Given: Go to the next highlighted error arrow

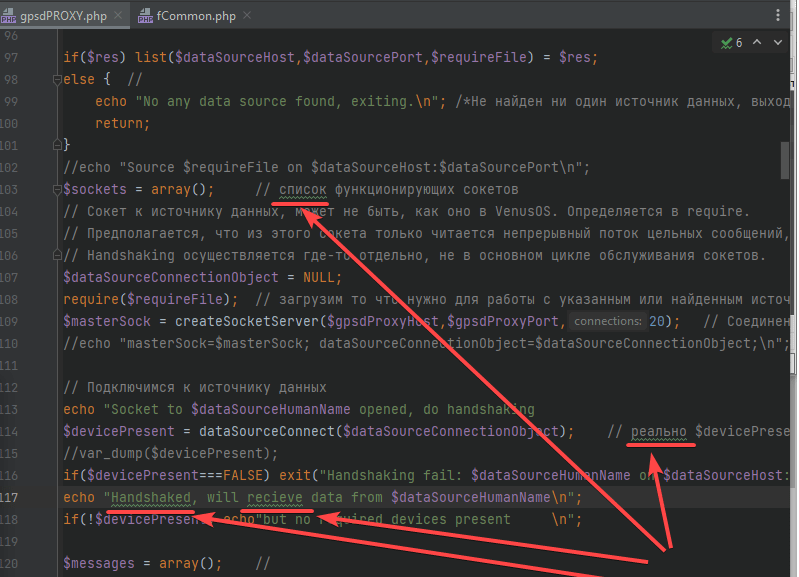Looking at the screenshot, I should (778, 42).
